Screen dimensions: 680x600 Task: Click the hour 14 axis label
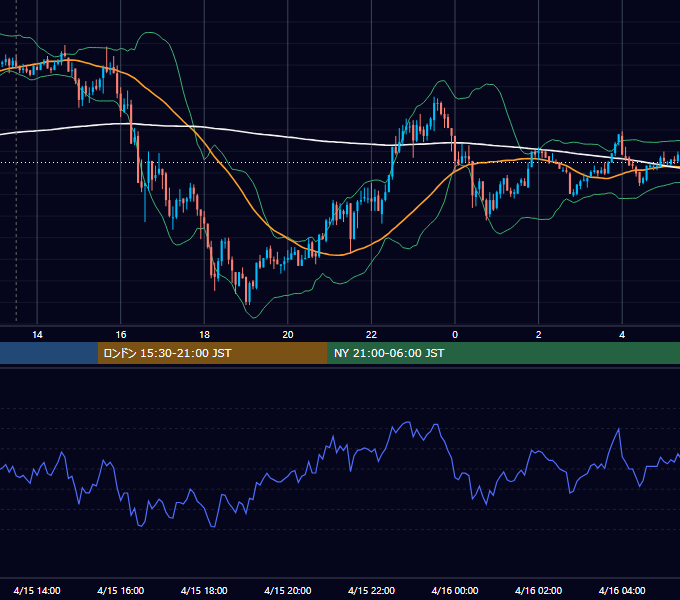click(x=37, y=335)
